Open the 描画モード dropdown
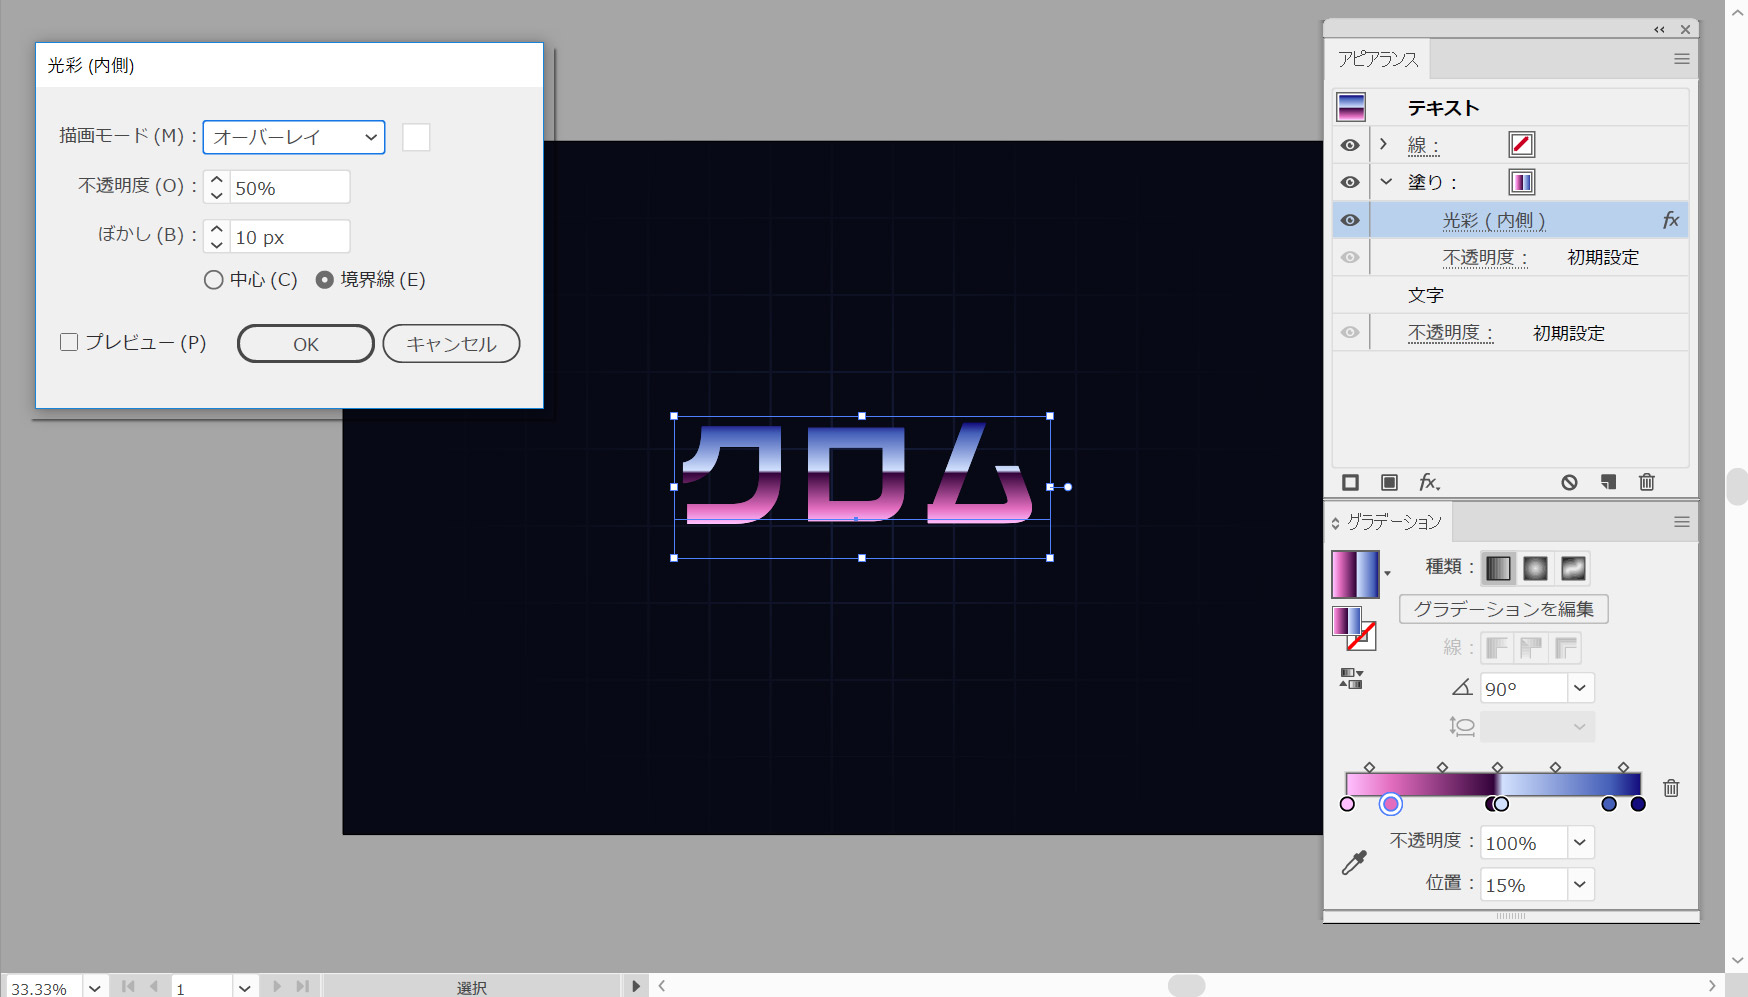 point(294,137)
